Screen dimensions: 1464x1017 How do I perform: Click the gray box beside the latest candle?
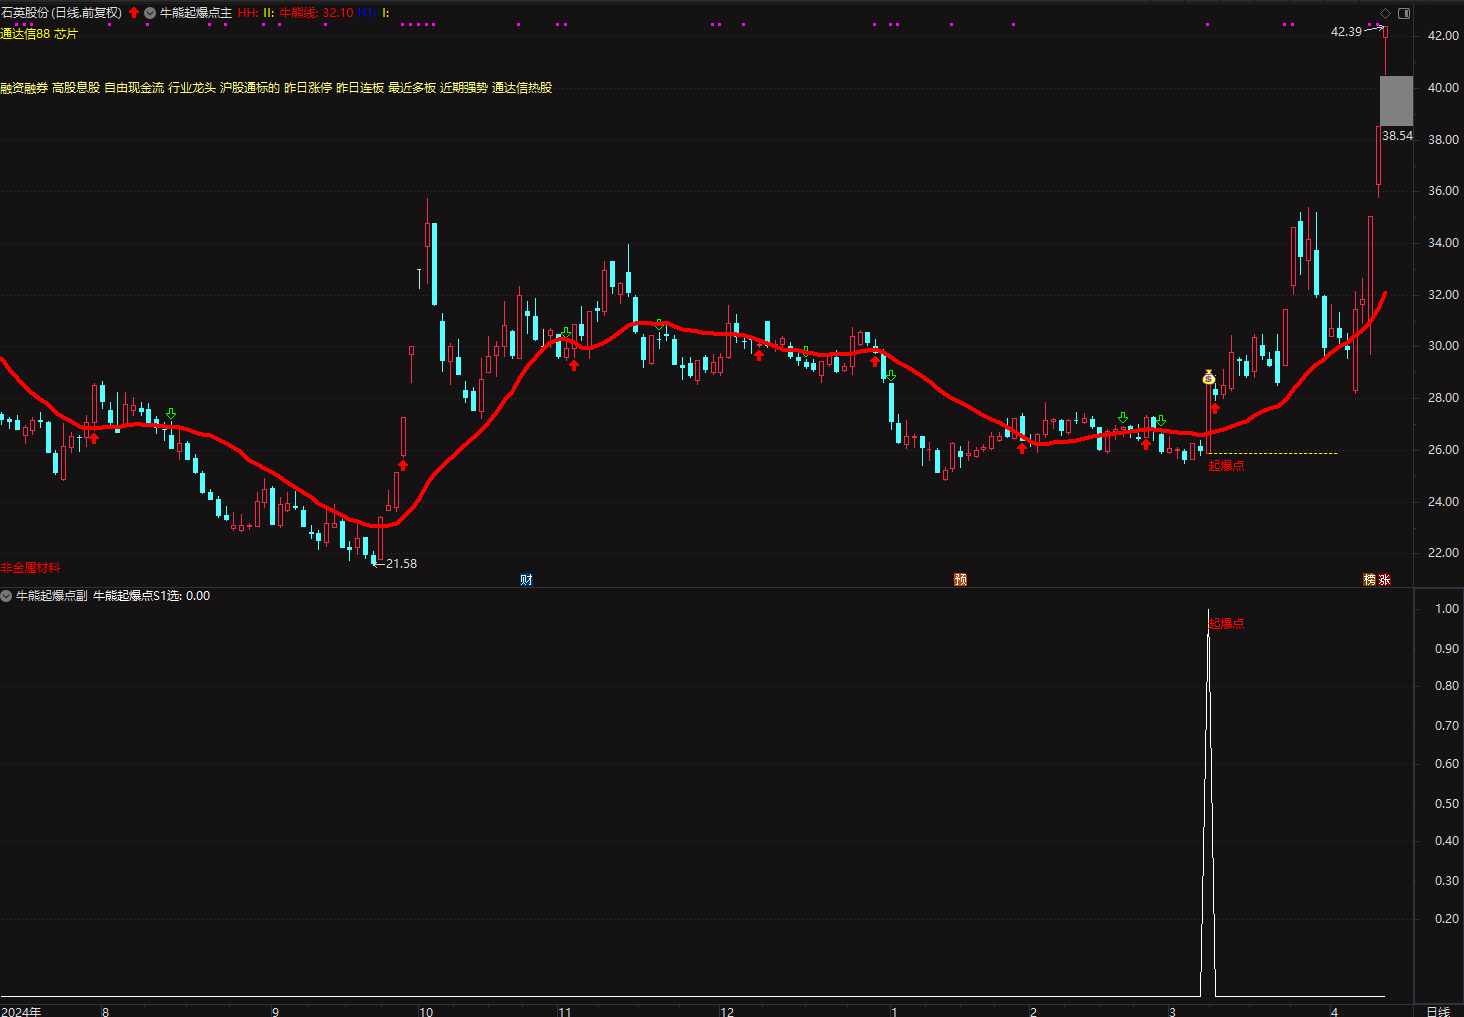pyautogui.click(x=1397, y=101)
